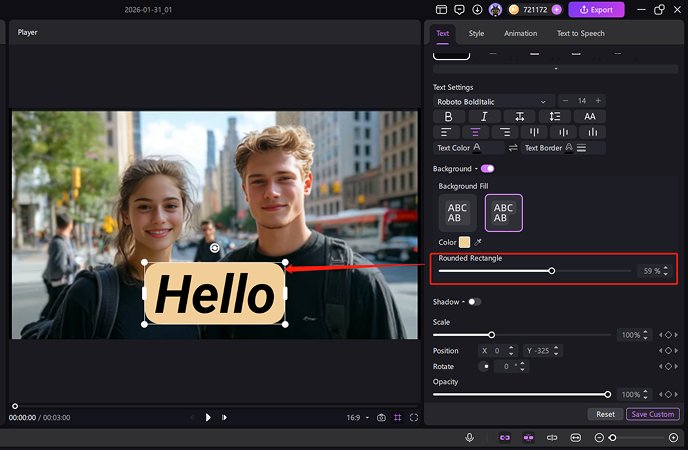This screenshot has width=688, height=450.
Task: Open the Text Border color picker
Action: click(569, 148)
